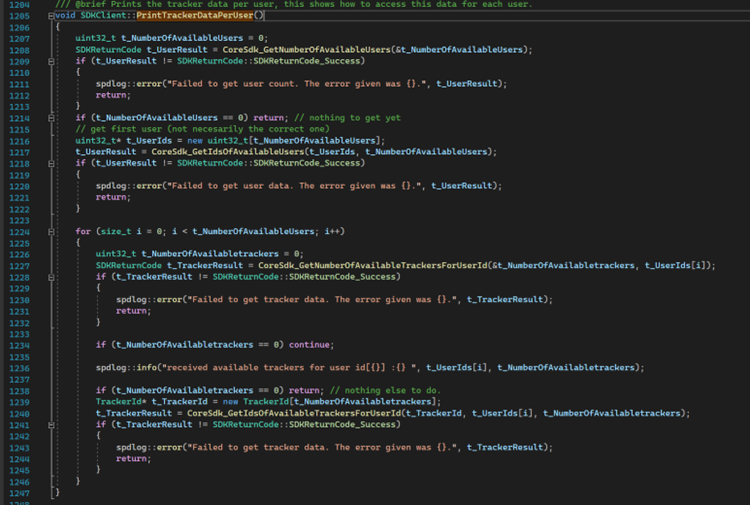Click the continue keyword on line 1234
The width and height of the screenshot is (750, 505).
[309, 345]
